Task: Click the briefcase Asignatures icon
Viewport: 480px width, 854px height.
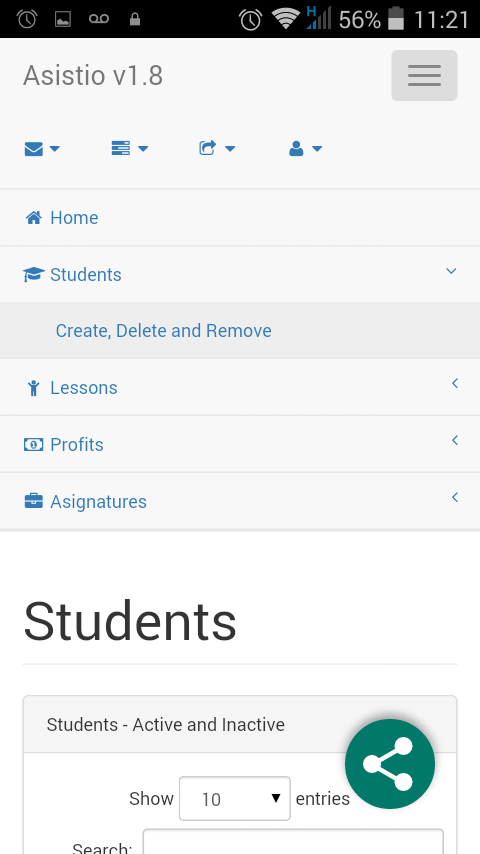Action: 34,501
